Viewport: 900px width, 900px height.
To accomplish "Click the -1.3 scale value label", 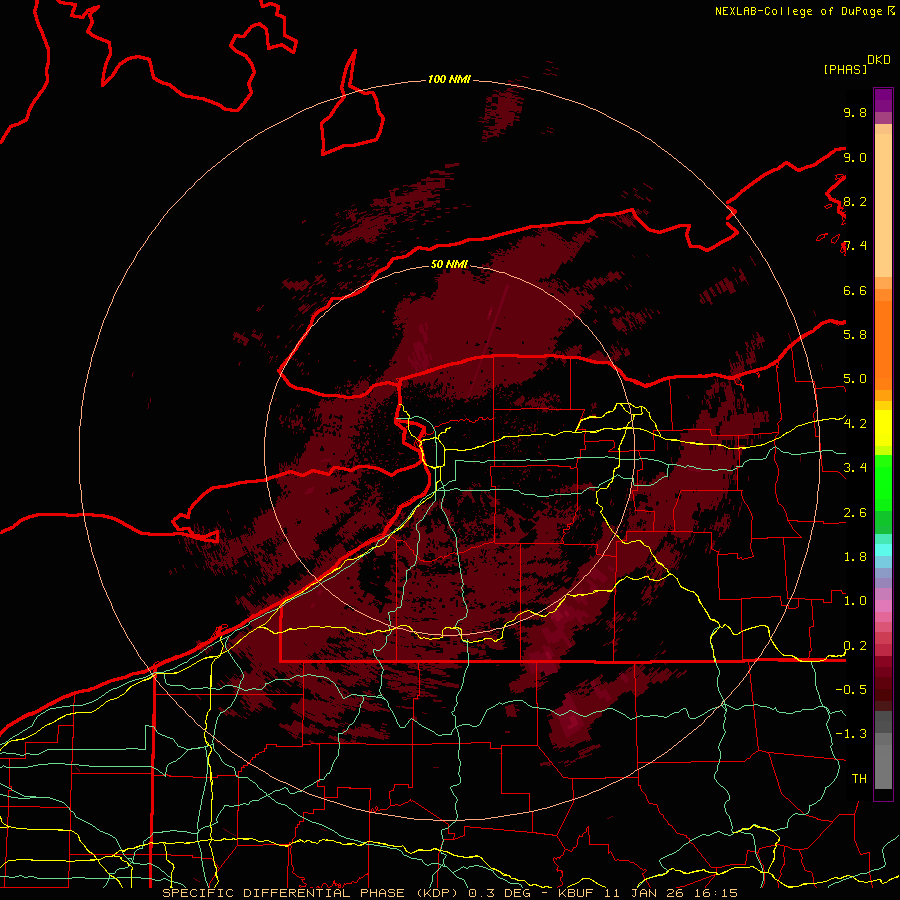I will [851, 734].
